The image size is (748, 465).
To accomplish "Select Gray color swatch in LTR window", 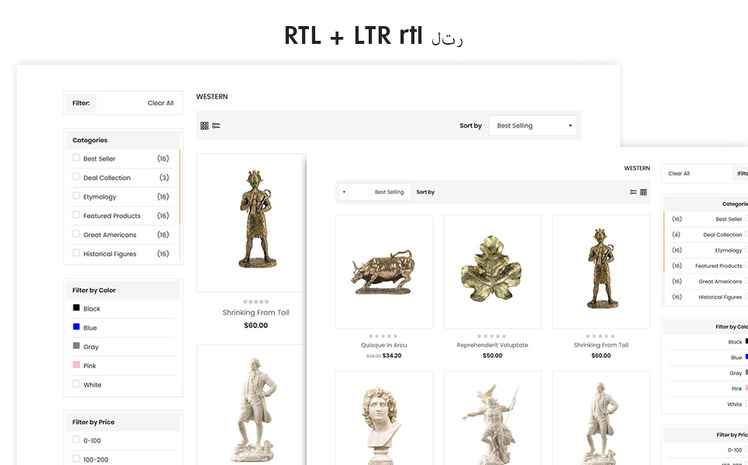I will coord(76,346).
